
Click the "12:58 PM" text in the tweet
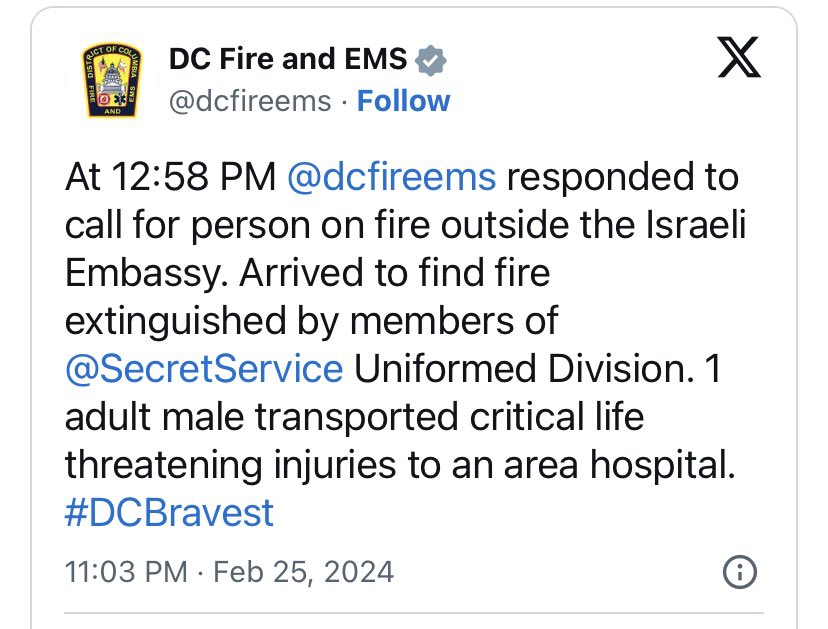pyautogui.click(x=194, y=177)
